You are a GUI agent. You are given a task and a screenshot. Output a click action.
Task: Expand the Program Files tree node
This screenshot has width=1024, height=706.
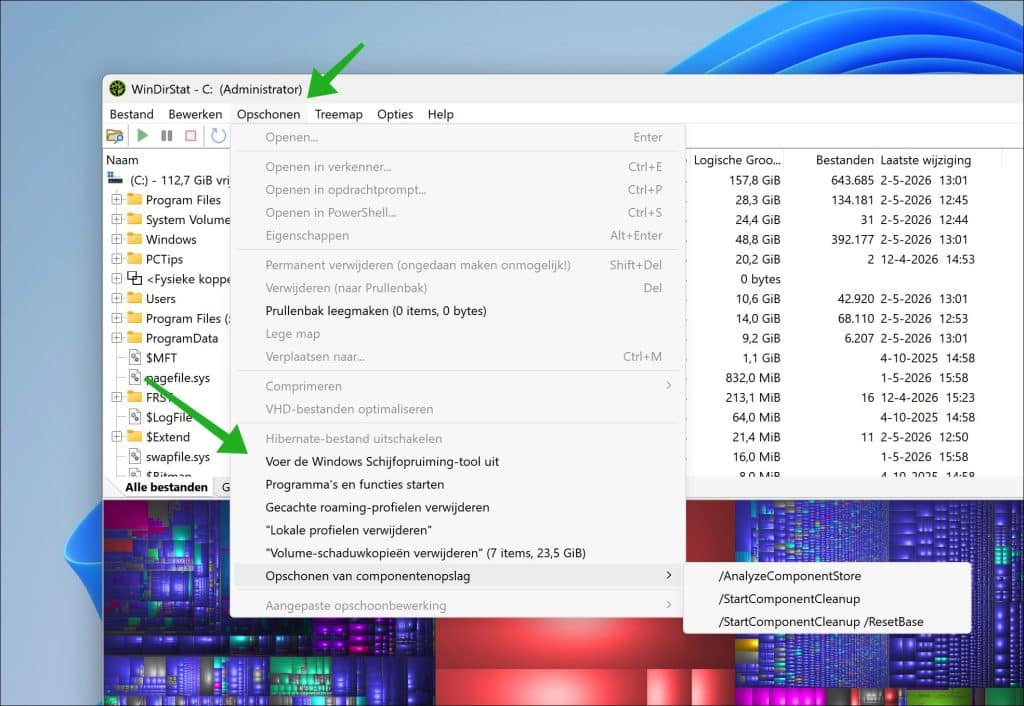pos(116,199)
